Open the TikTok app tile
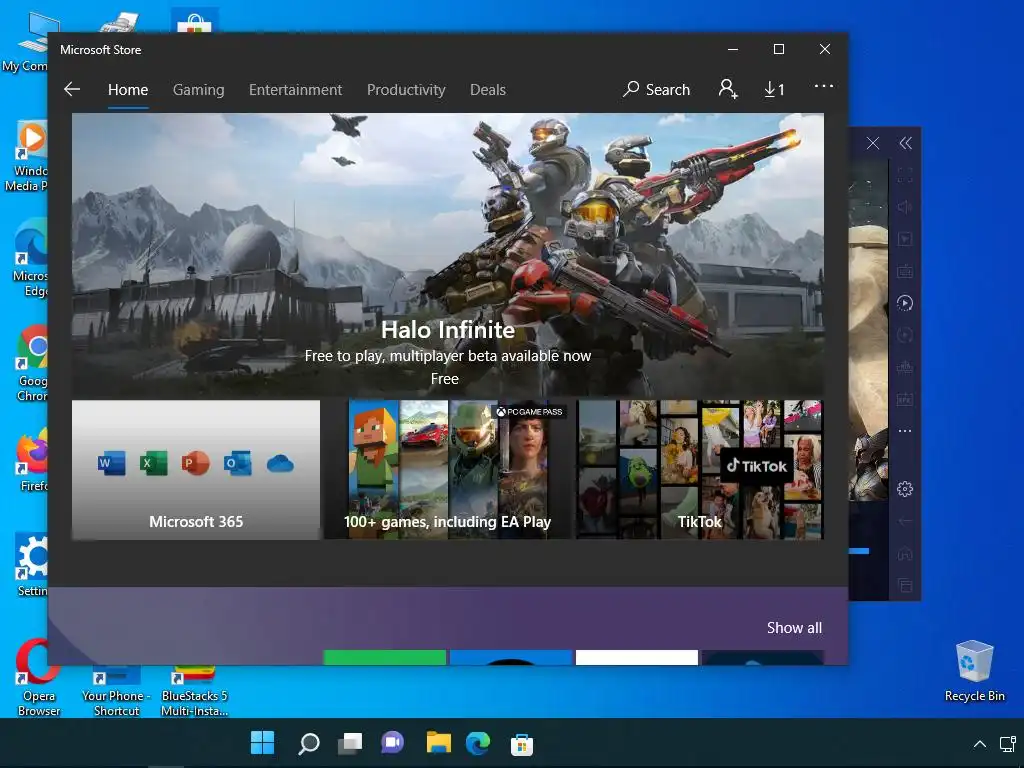The image size is (1024, 768). (x=699, y=470)
